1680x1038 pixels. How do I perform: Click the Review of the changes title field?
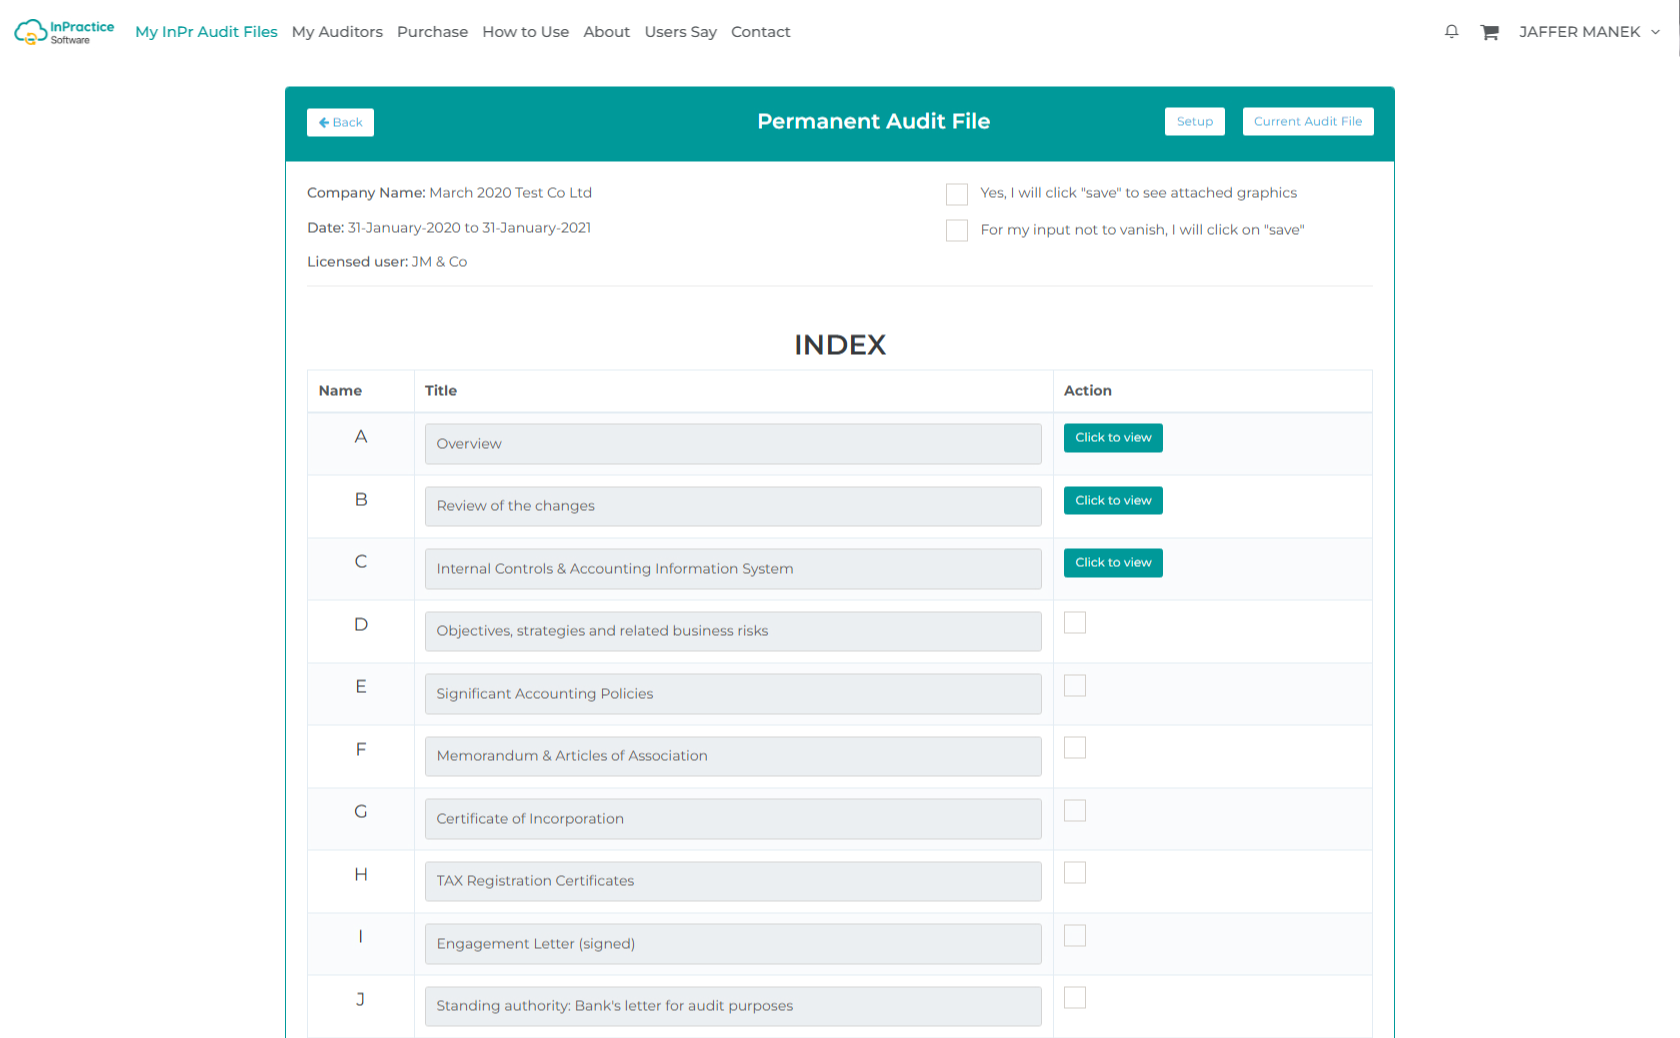click(x=732, y=506)
